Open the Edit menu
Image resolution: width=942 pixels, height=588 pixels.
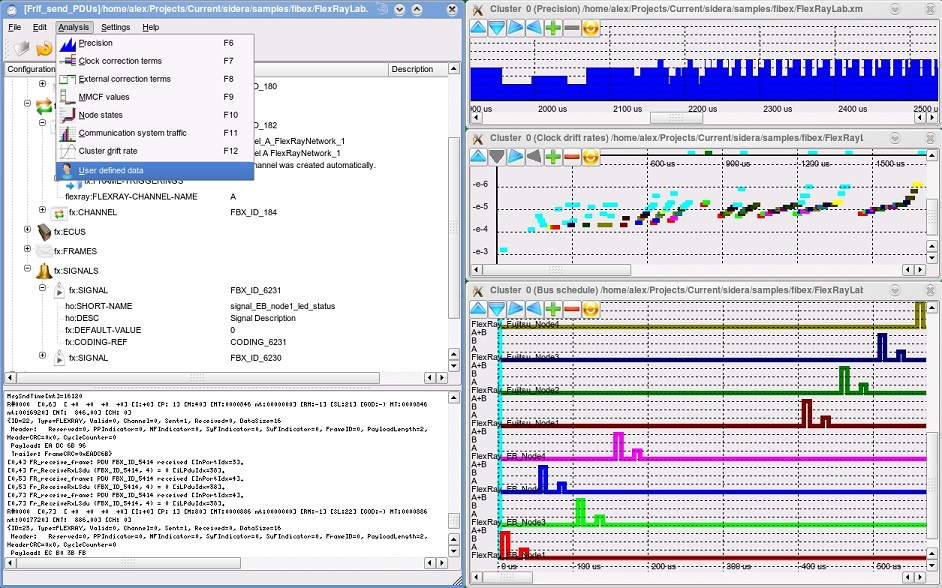coord(40,27)
